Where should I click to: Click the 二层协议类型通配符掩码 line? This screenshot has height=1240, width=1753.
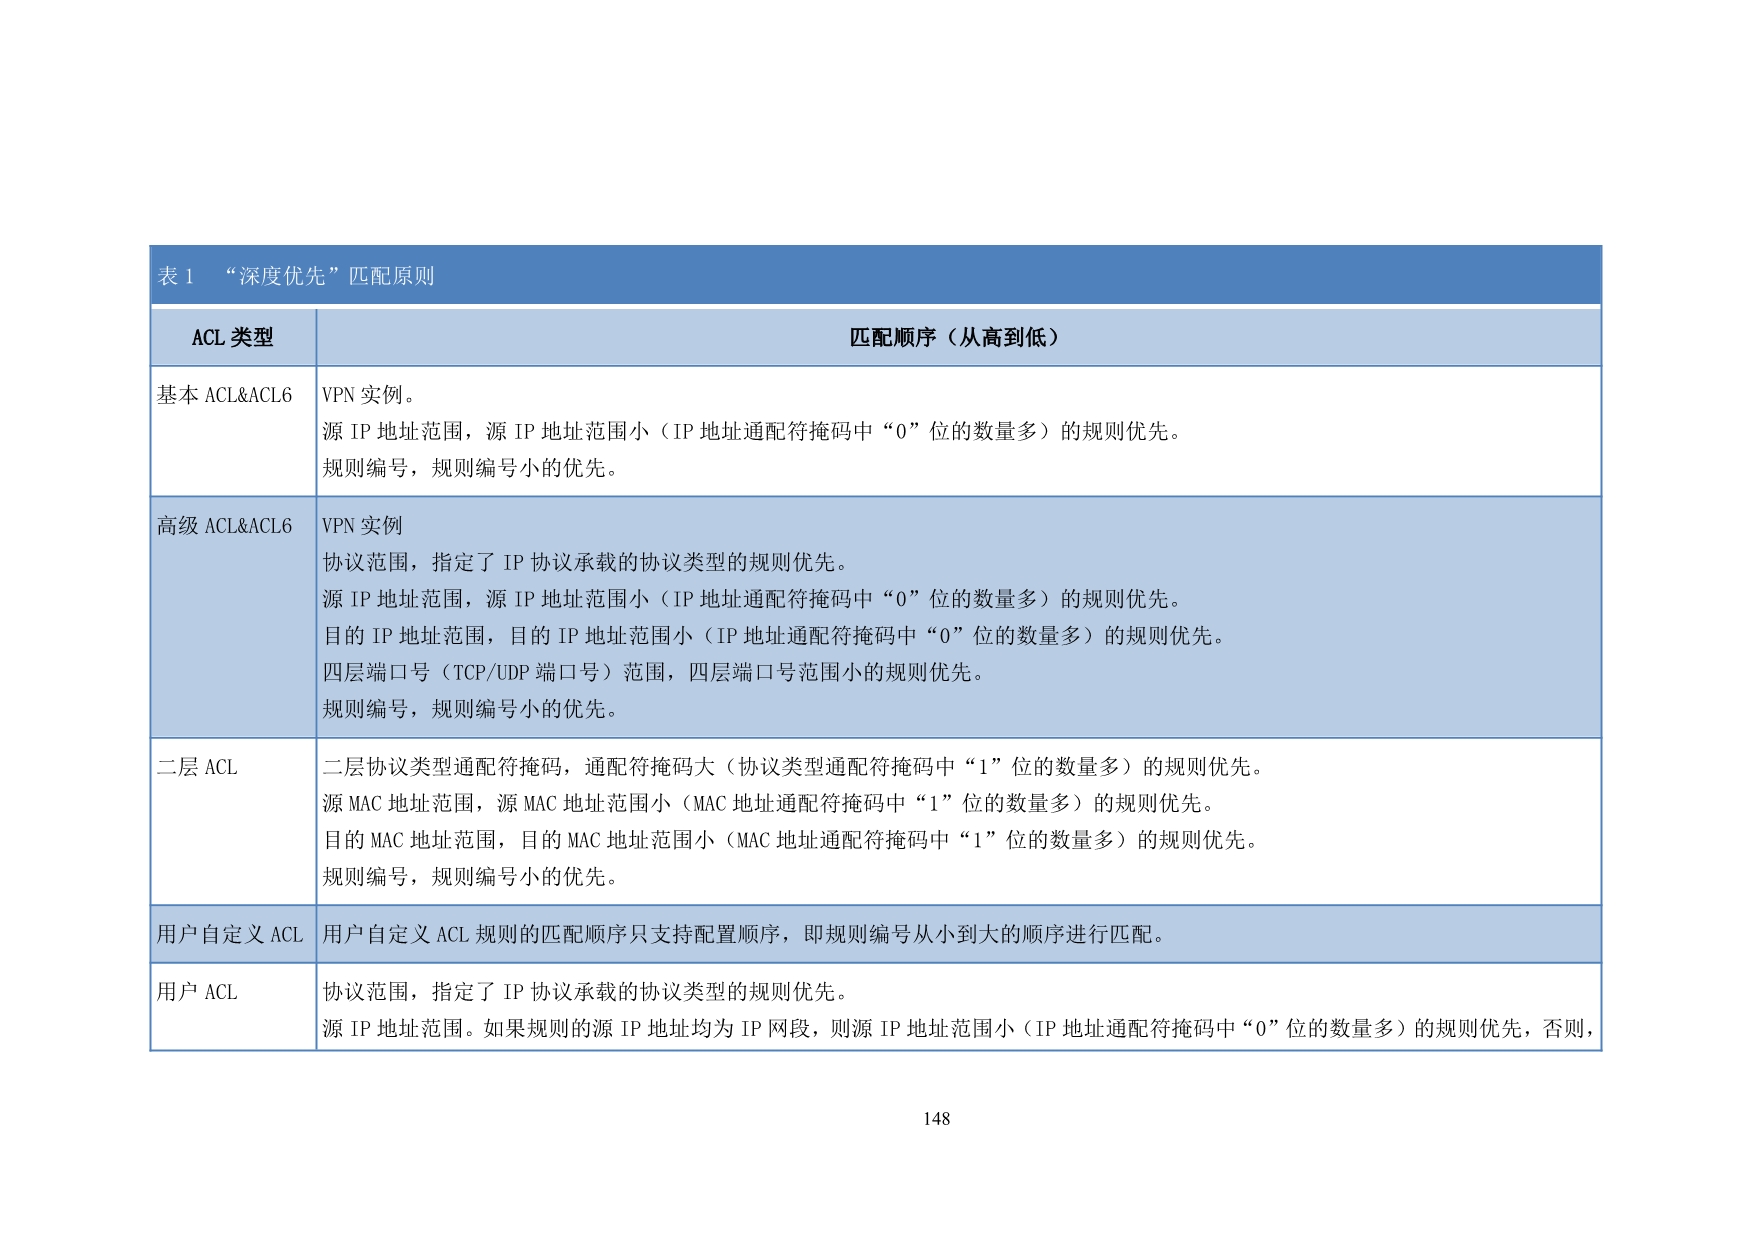click(794, 767)
